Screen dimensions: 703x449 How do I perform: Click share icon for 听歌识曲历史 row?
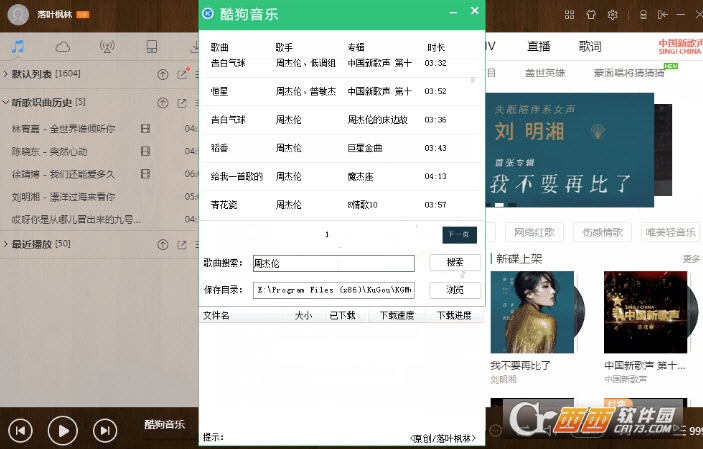tap(182, 103)
